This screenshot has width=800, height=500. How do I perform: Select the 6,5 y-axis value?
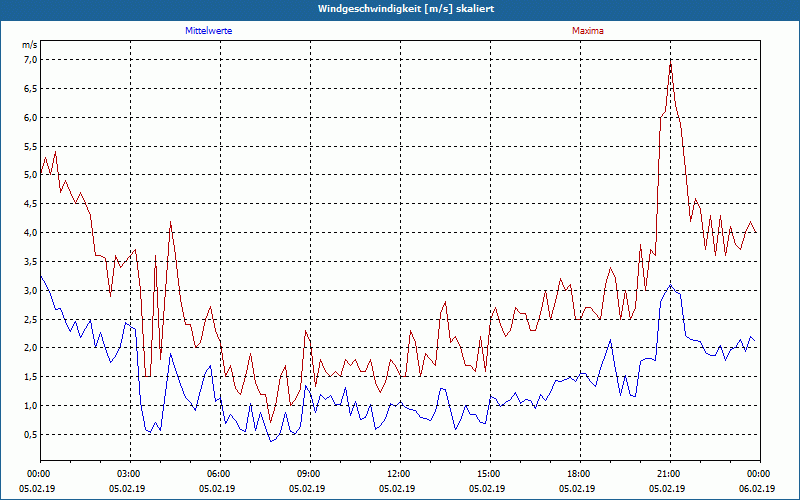click(x=30, y=89)
